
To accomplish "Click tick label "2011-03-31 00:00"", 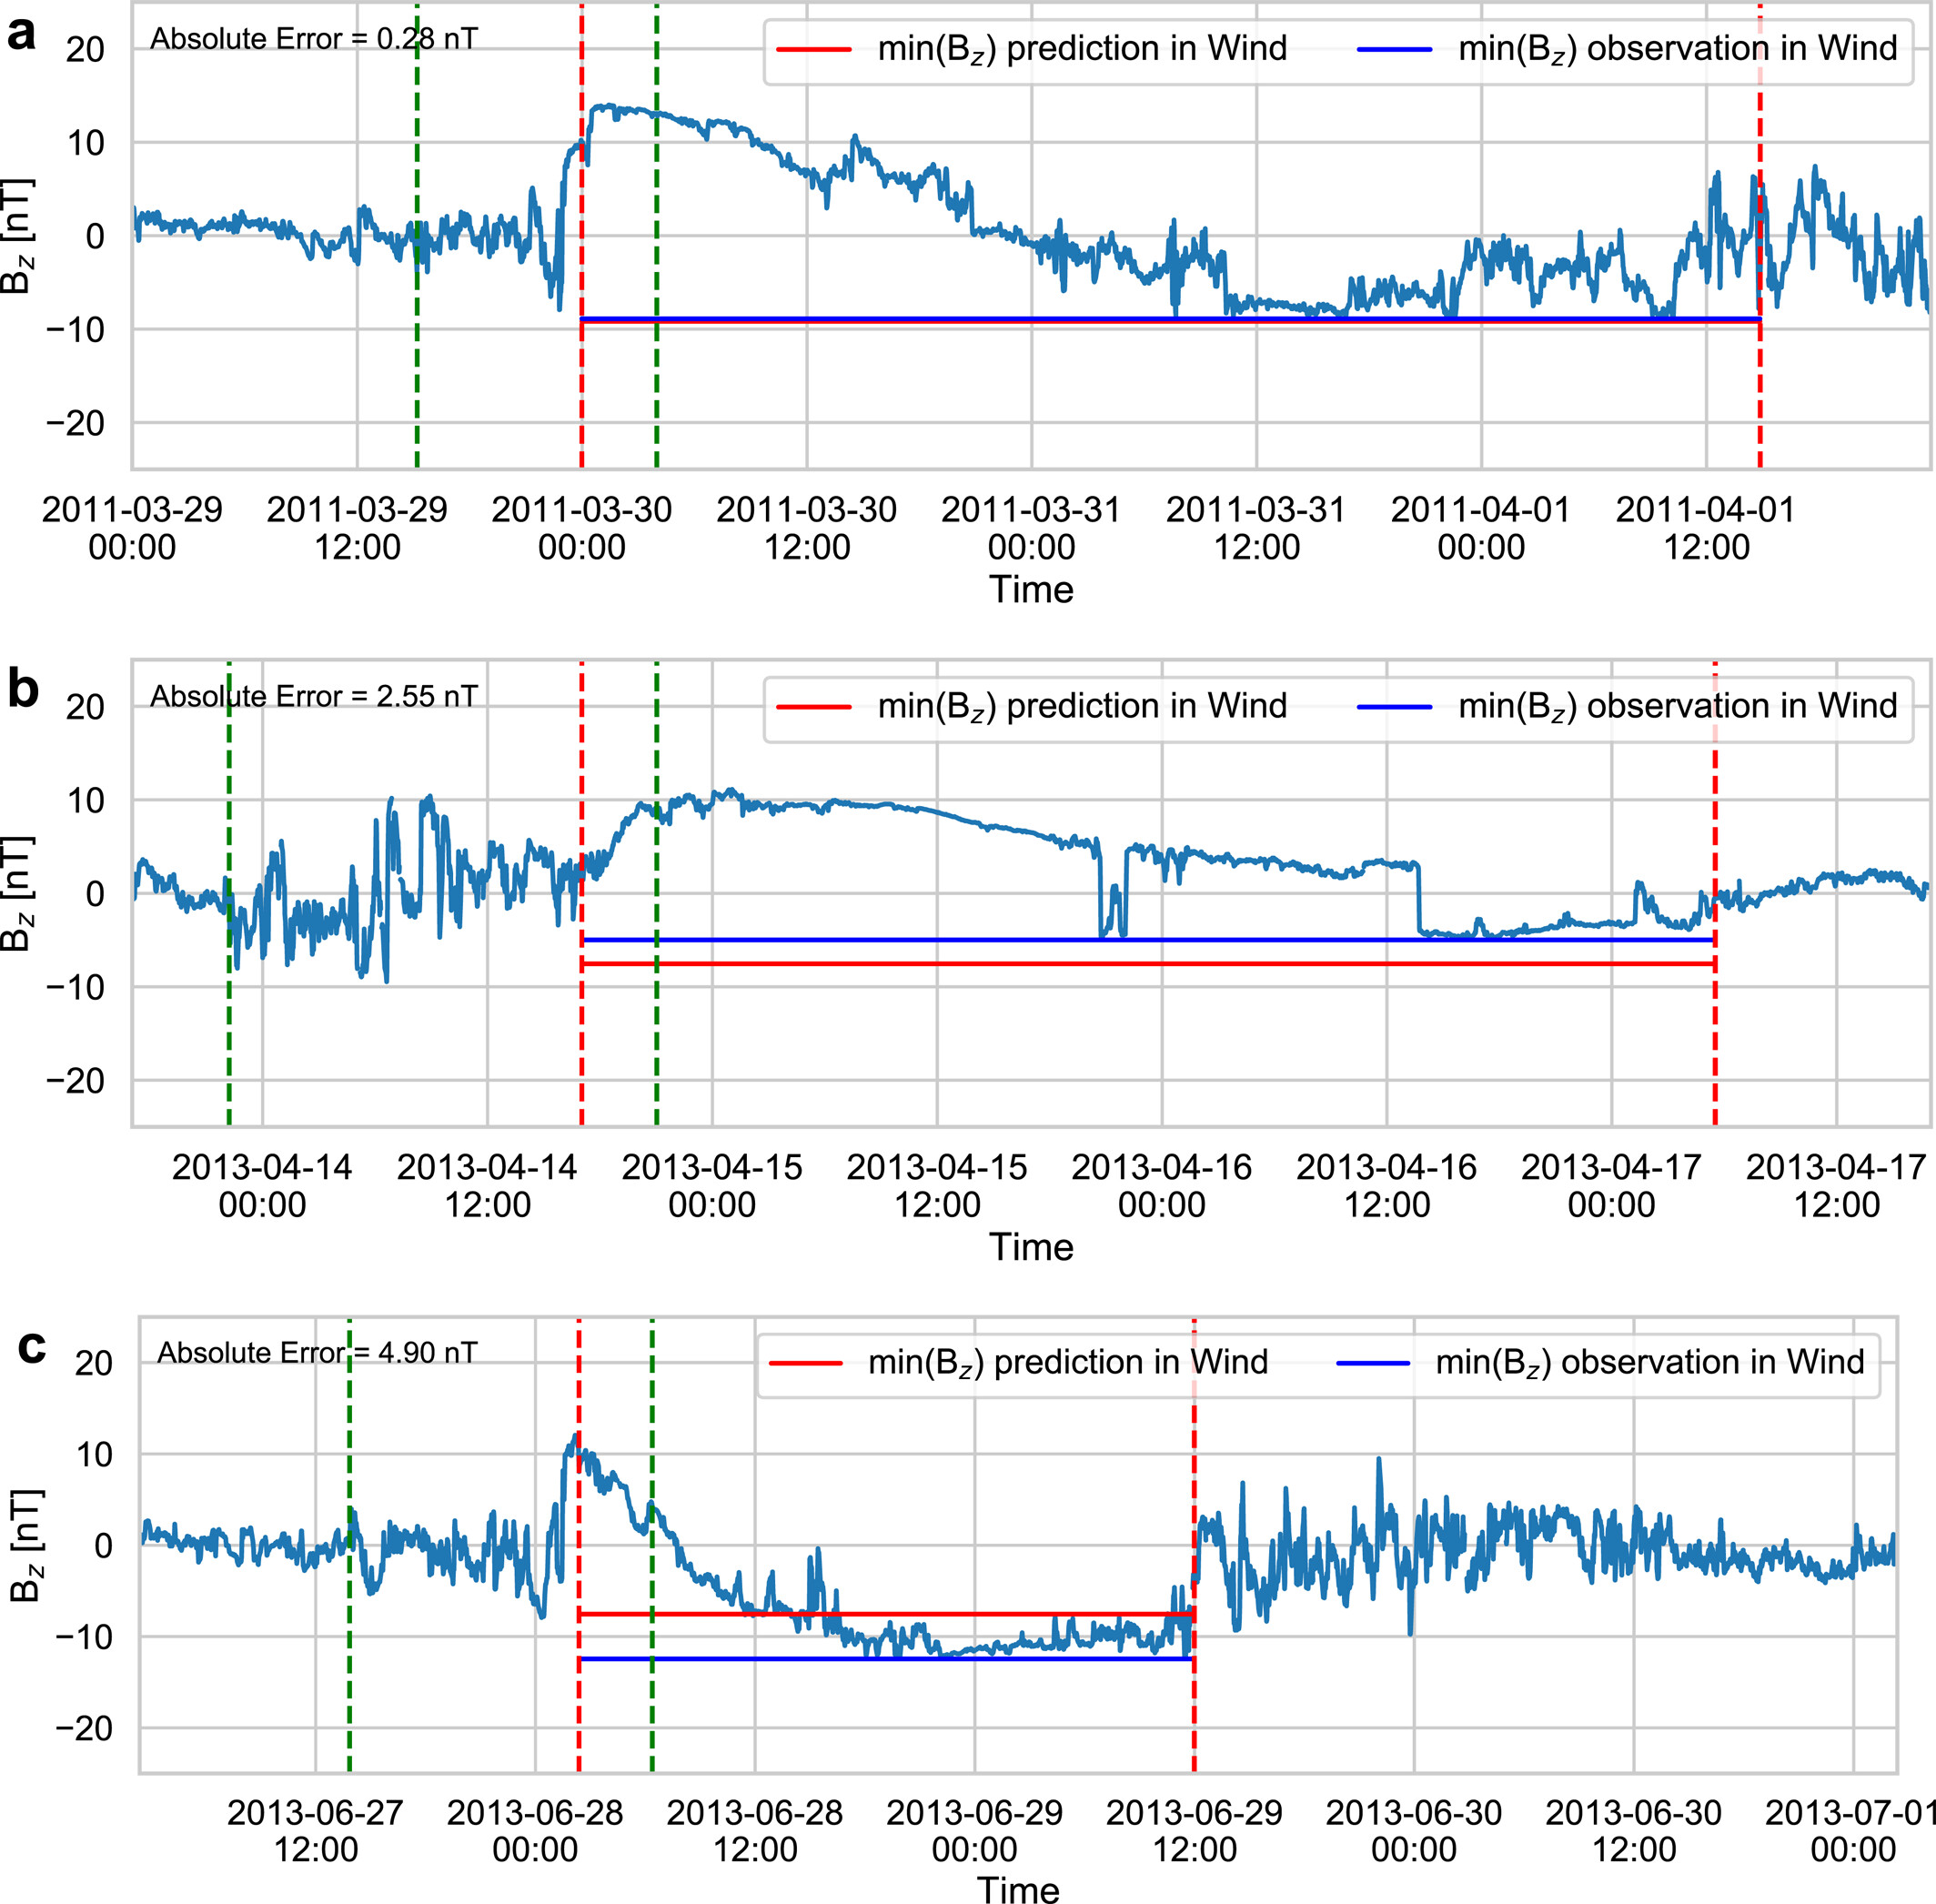I will pos(1031,528).
